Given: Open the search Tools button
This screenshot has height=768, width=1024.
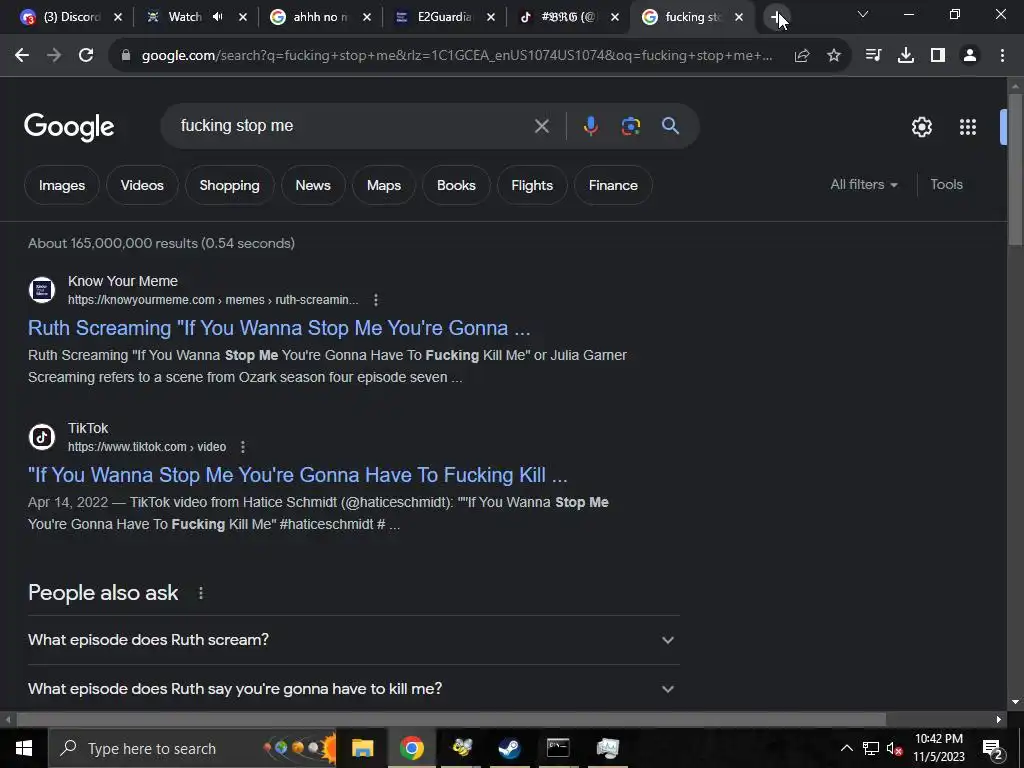Looking at the screenshot, I should [946, 185].
